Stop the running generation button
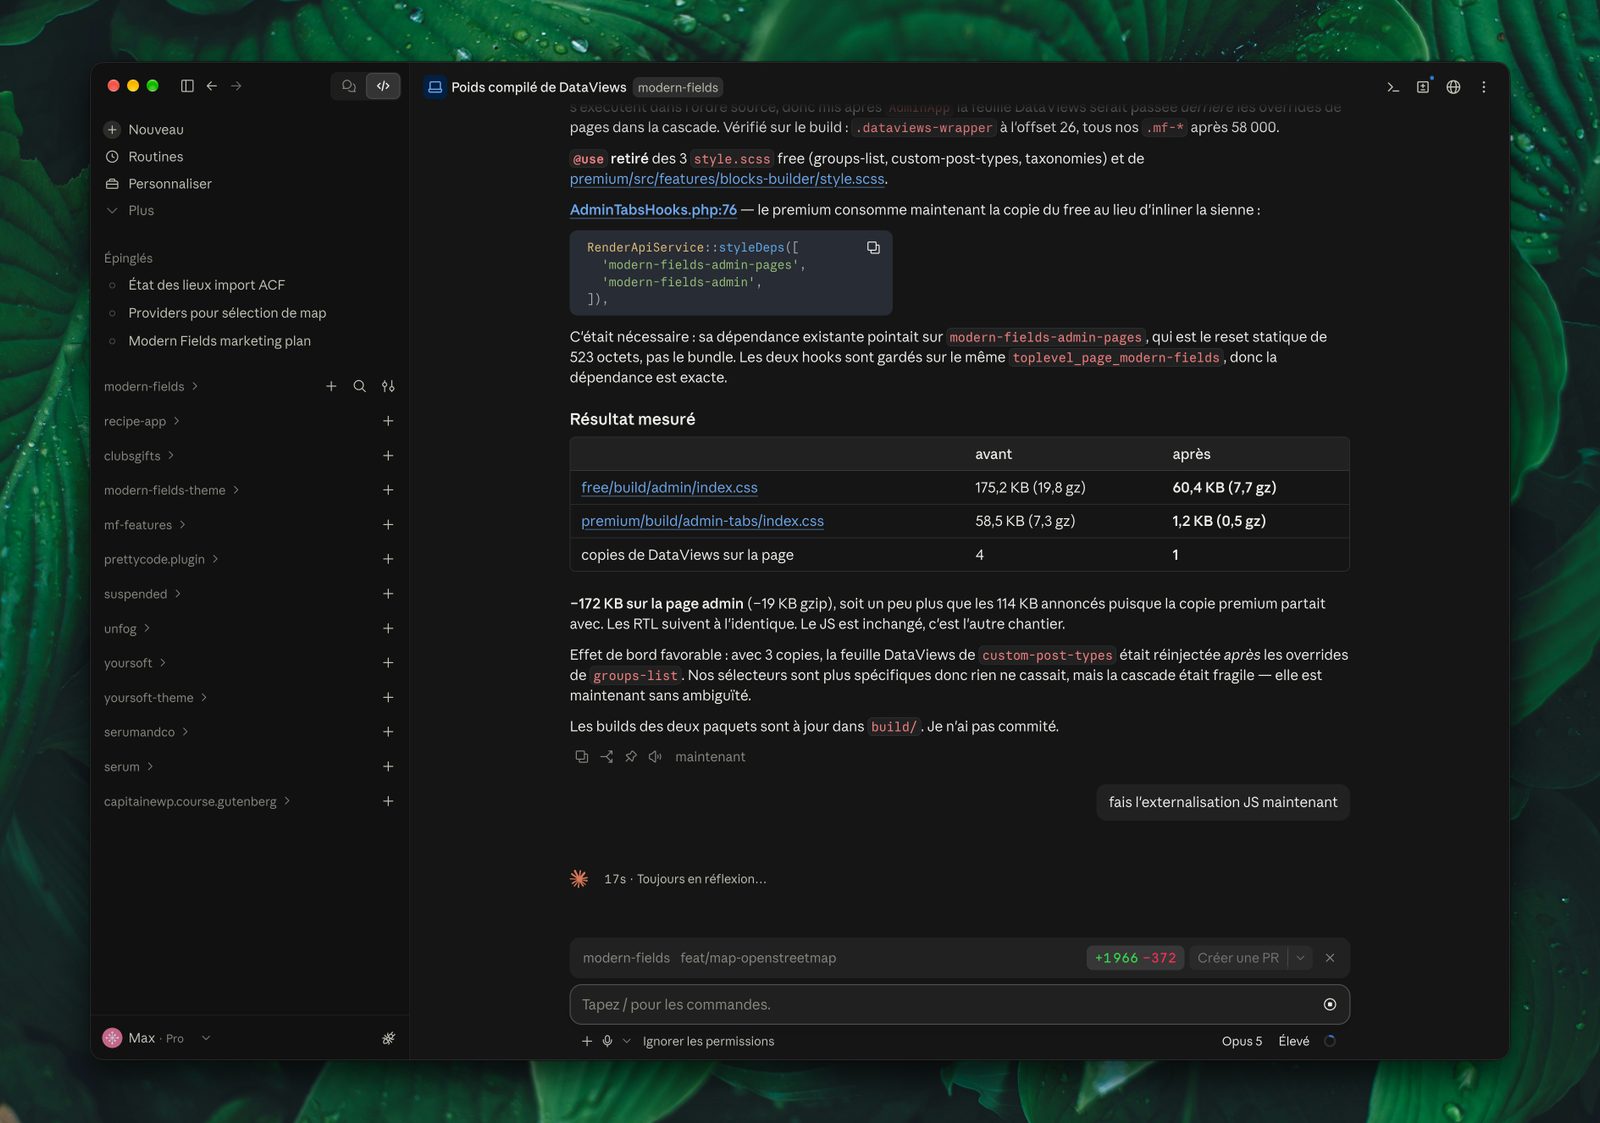Image resolution: width=1600 pixels, height=1123 pixels. point(1330,1004)
